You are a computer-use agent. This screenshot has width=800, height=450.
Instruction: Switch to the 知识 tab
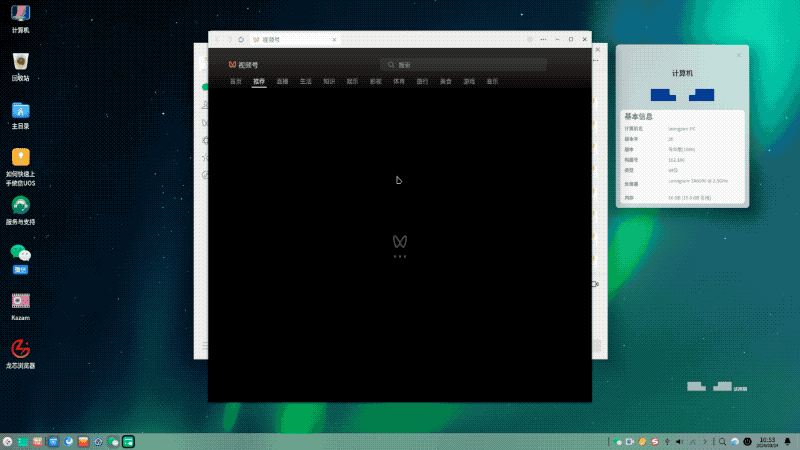(x=329, y=81)
